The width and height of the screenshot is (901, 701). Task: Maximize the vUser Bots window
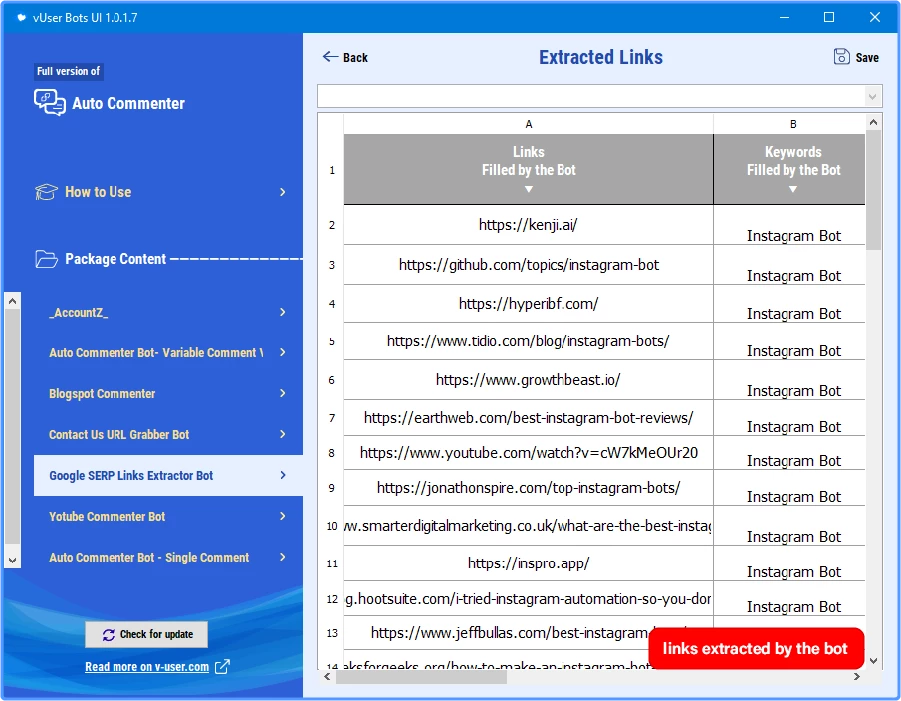[829, 17]
